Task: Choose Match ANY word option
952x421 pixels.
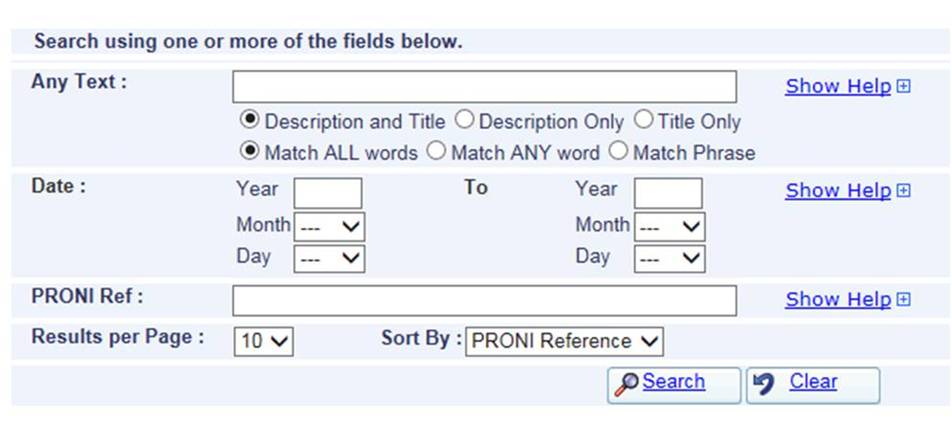Action: pos(436,151)
